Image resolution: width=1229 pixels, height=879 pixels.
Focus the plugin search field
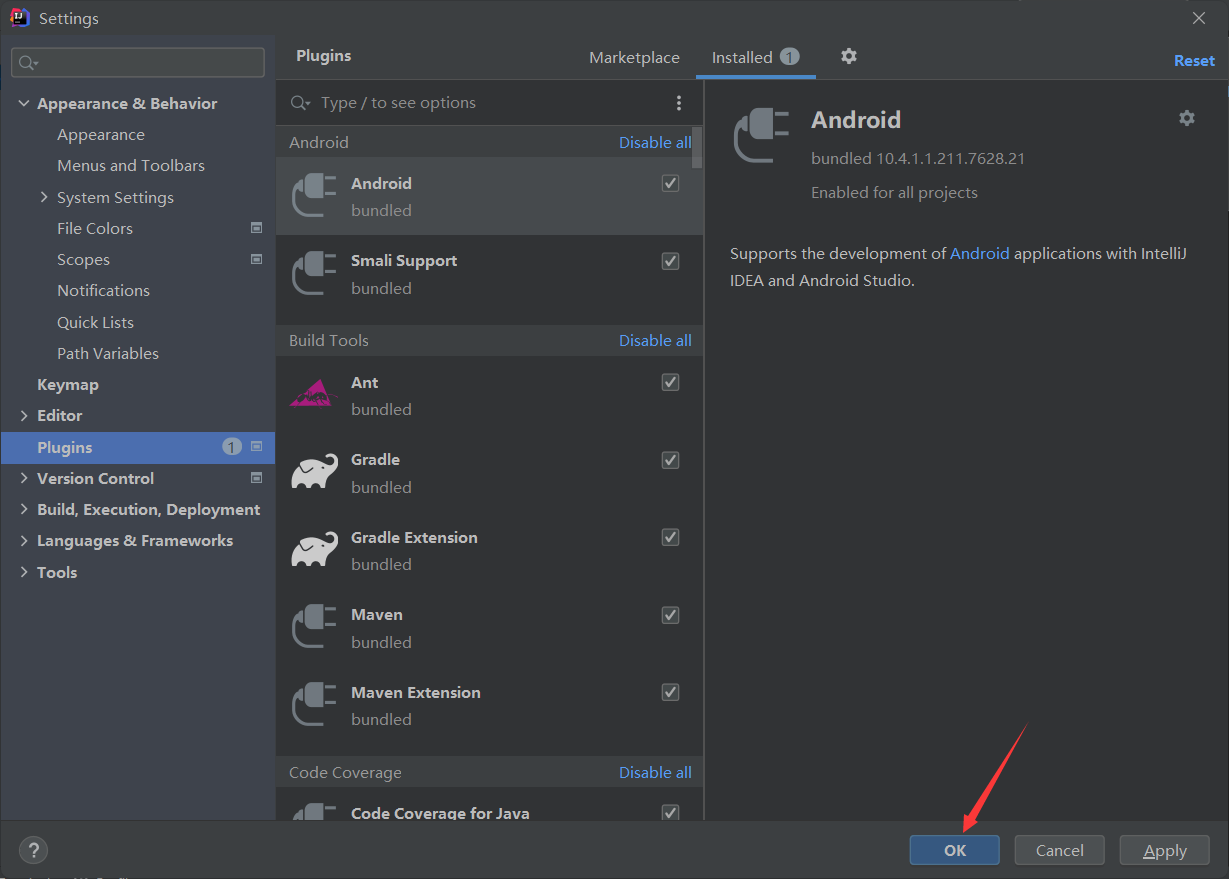(x=490, y=103)
